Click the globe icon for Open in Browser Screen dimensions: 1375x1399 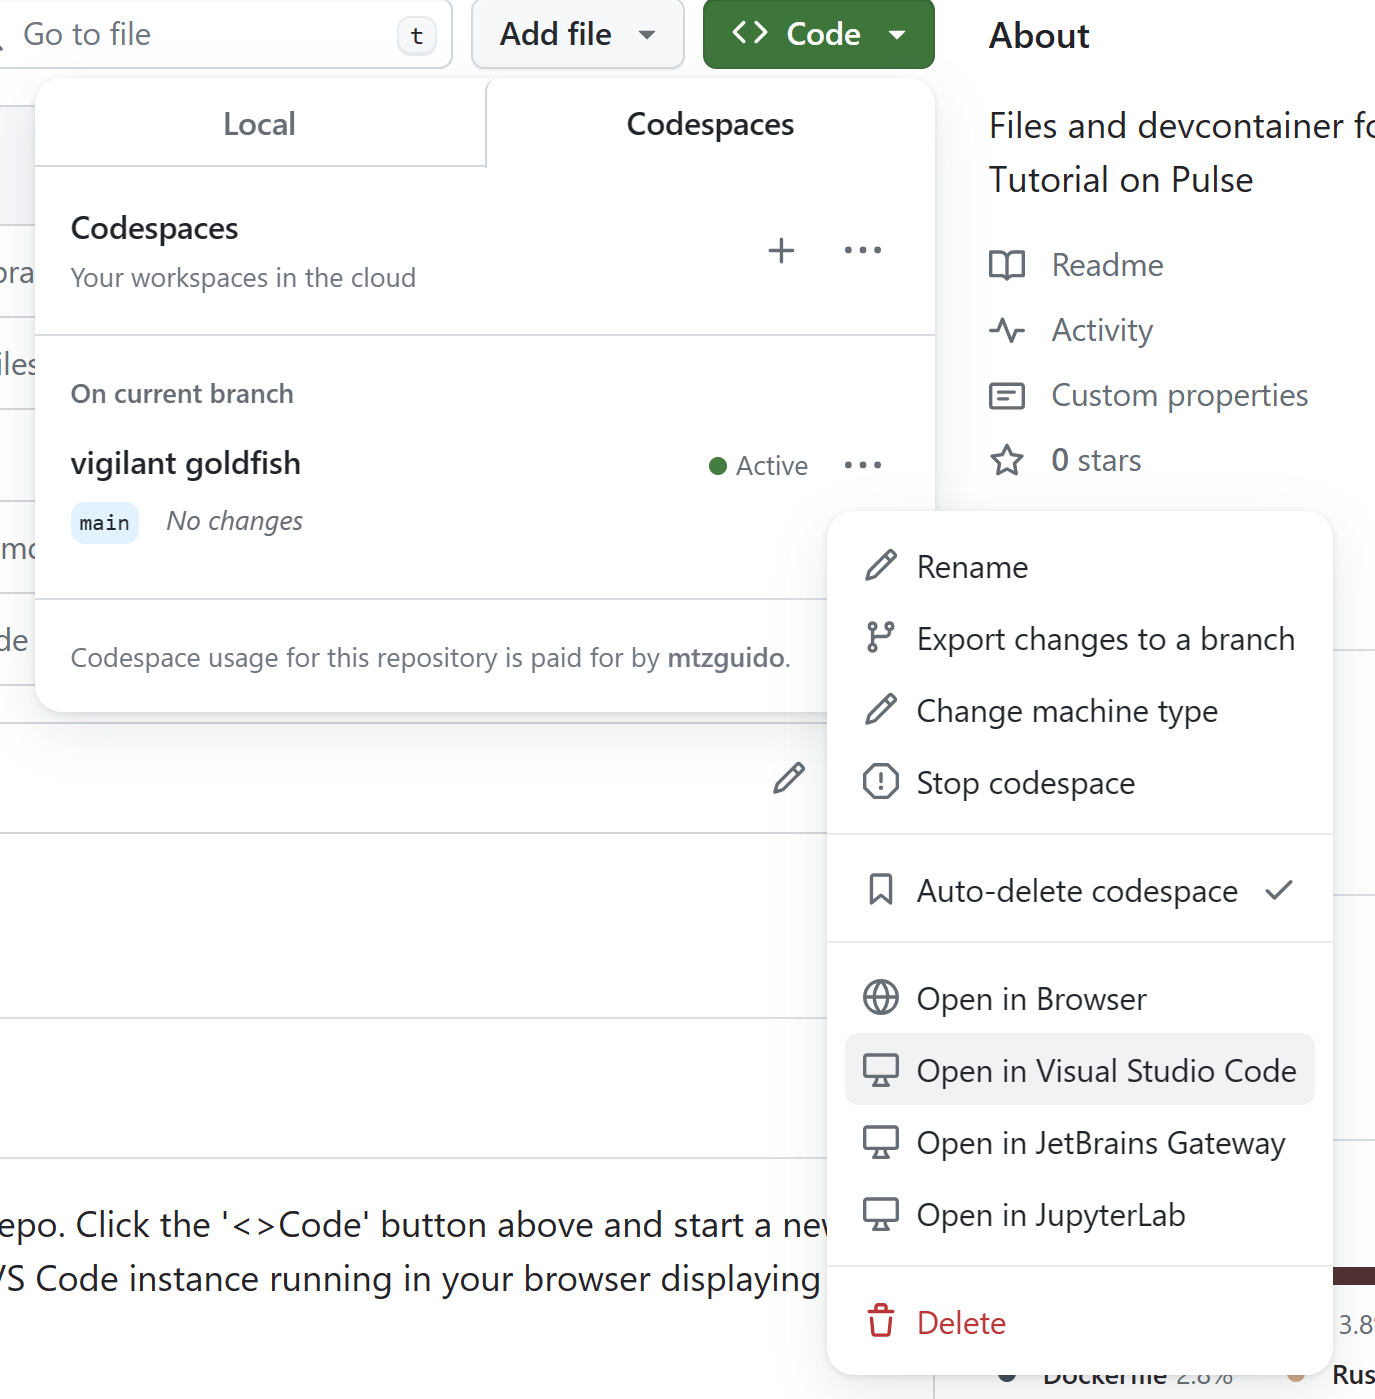point(881,997)
